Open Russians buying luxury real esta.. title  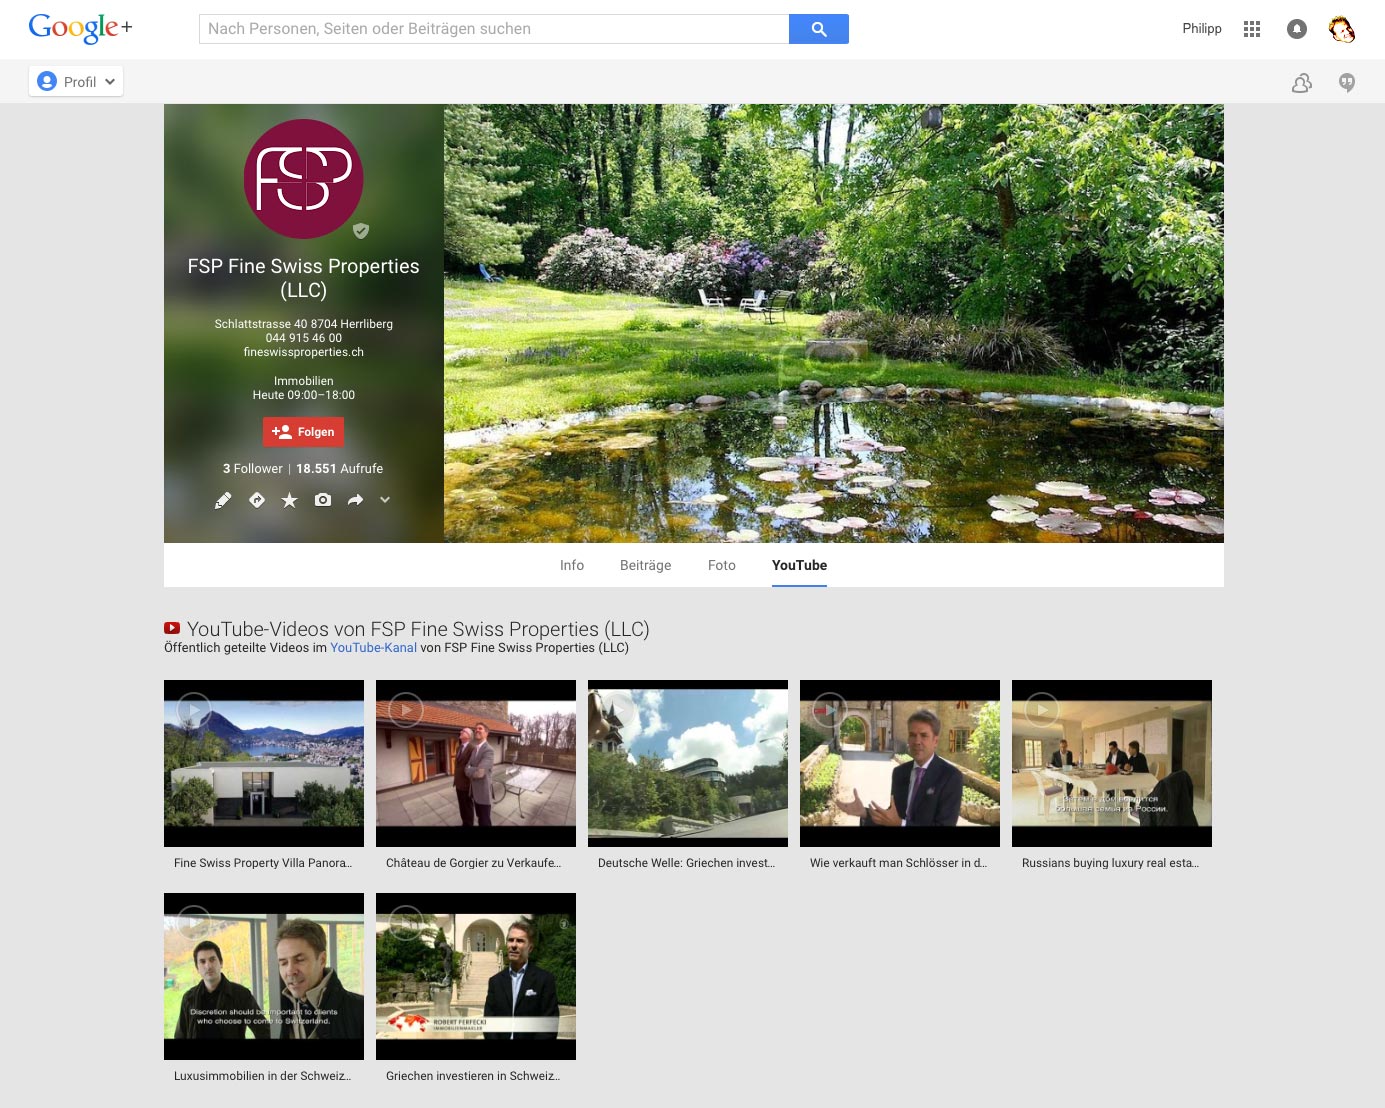(x=1110, y=863)
